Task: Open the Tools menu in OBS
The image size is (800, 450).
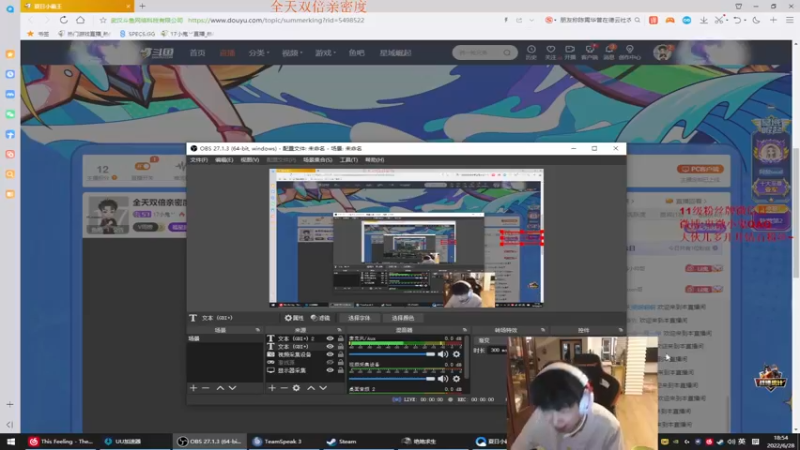Action: pyautogui.click(x=348, y=160)
